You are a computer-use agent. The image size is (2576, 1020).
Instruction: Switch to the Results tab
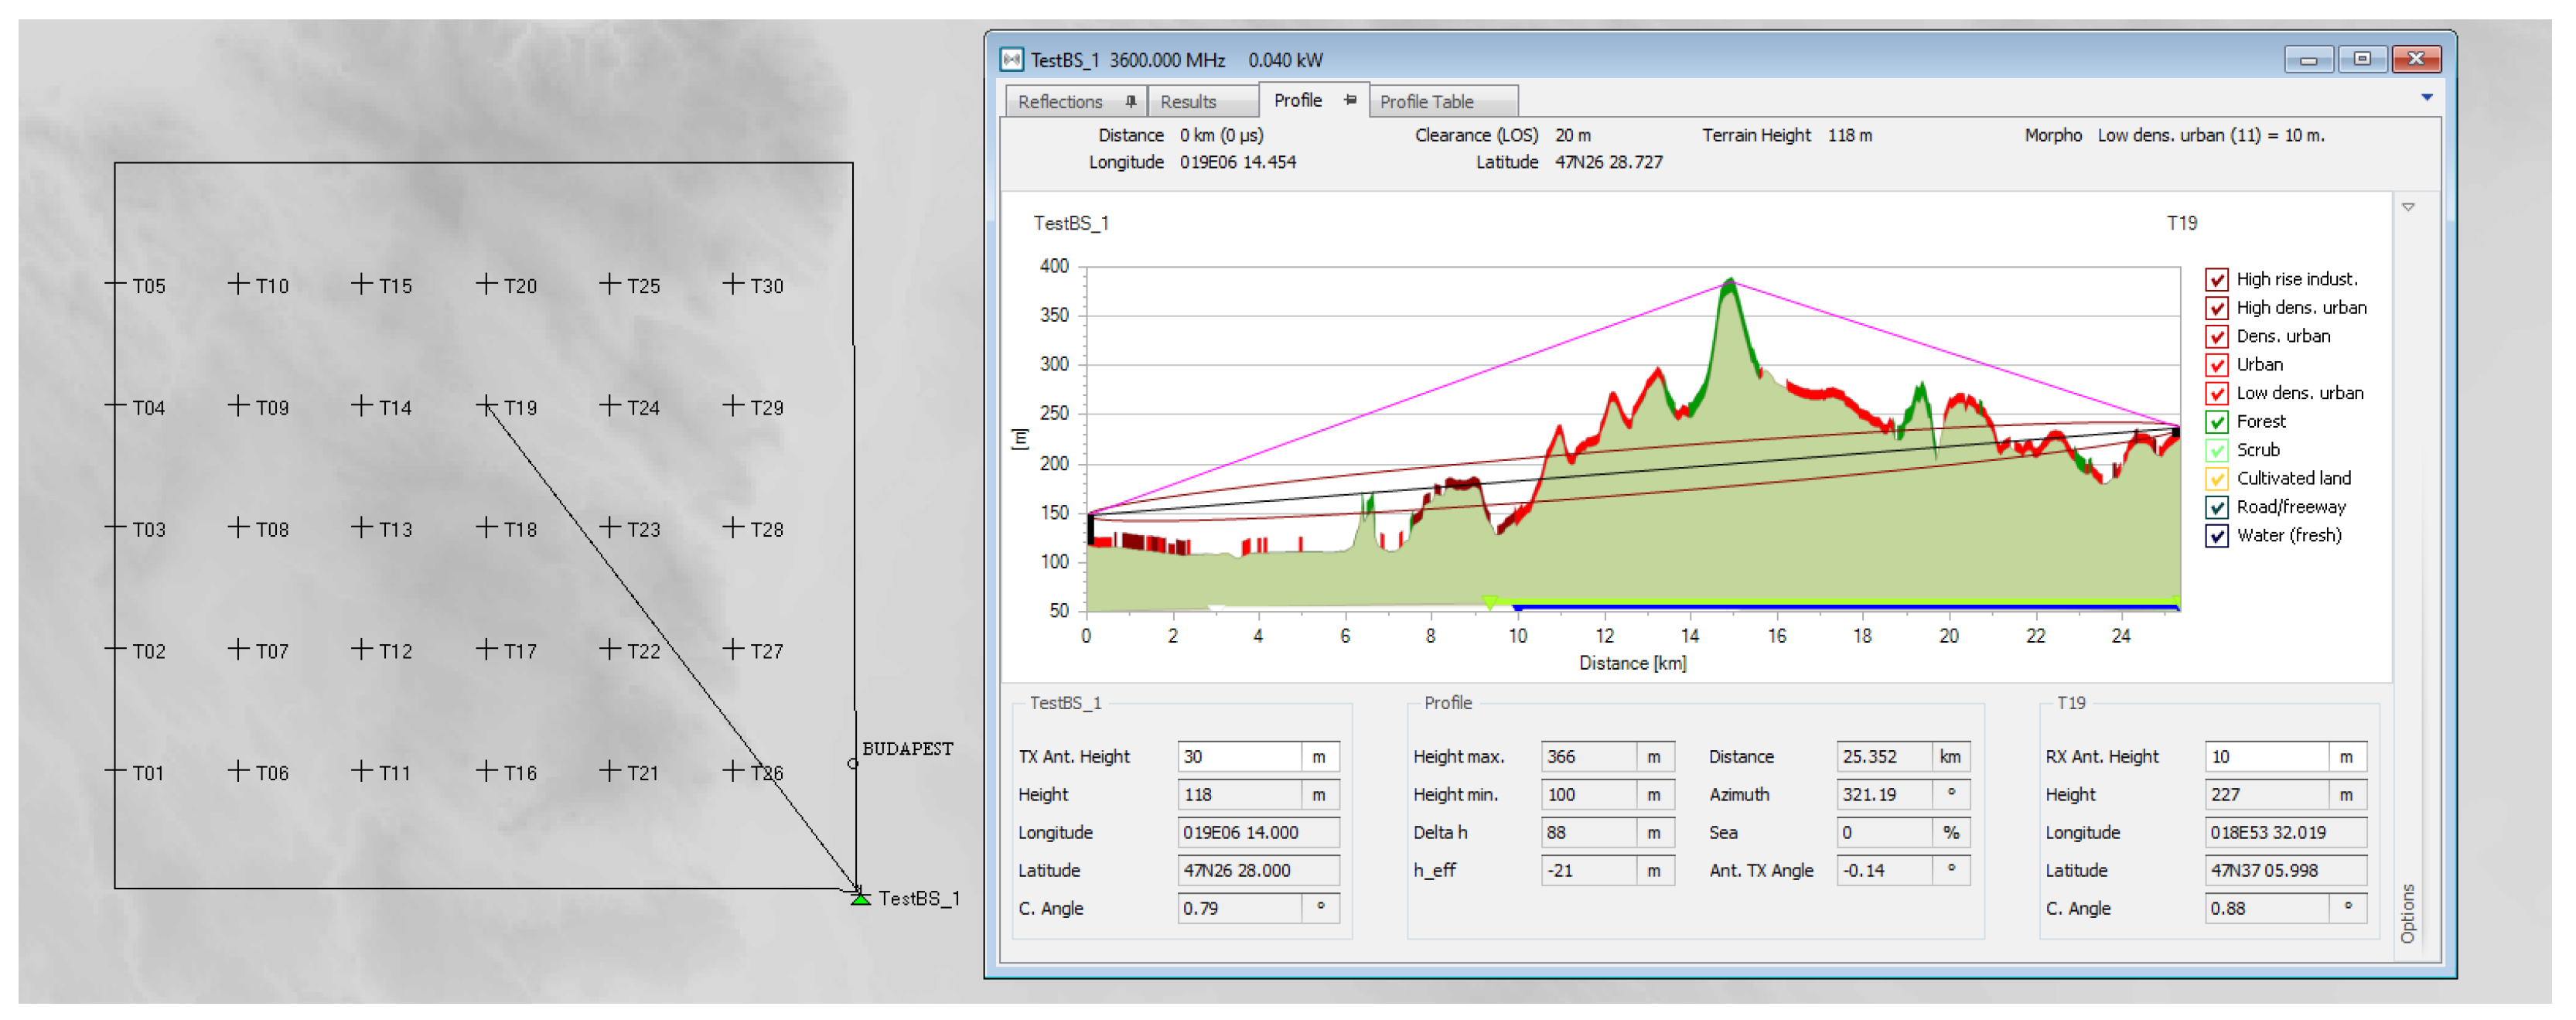[x=1188, y=101]
